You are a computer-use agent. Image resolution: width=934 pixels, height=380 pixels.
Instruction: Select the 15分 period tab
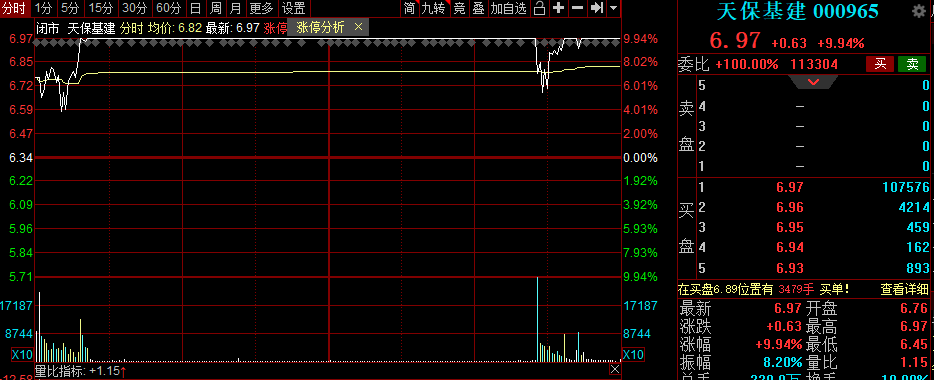(x=101, y=8)
